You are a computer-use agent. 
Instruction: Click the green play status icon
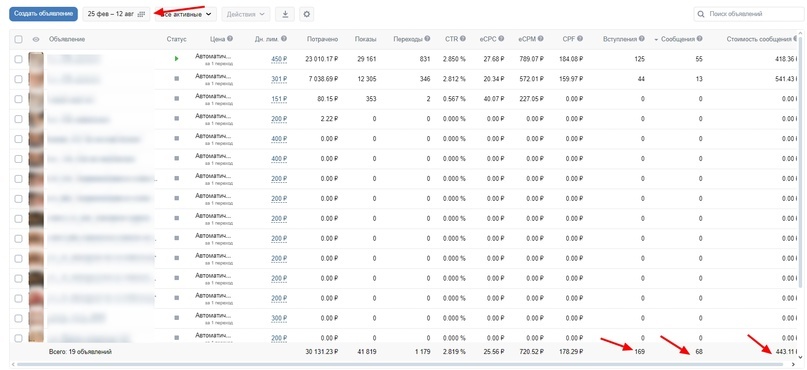(177, 59)
